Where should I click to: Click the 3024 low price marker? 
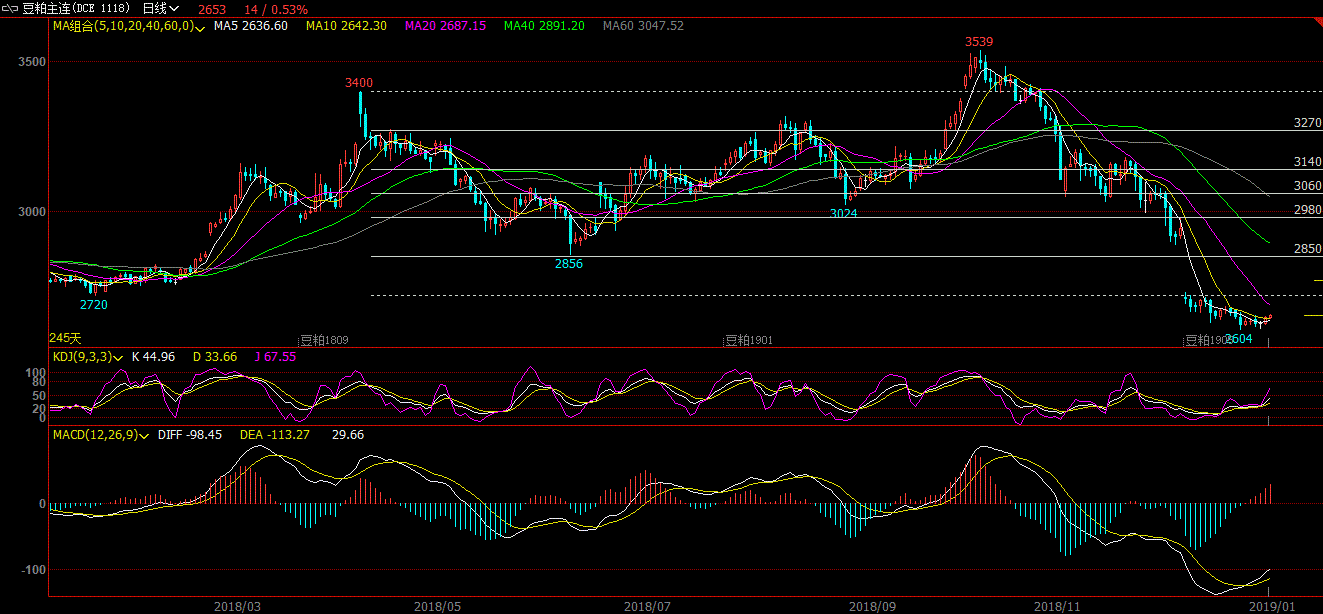point(844,213)
